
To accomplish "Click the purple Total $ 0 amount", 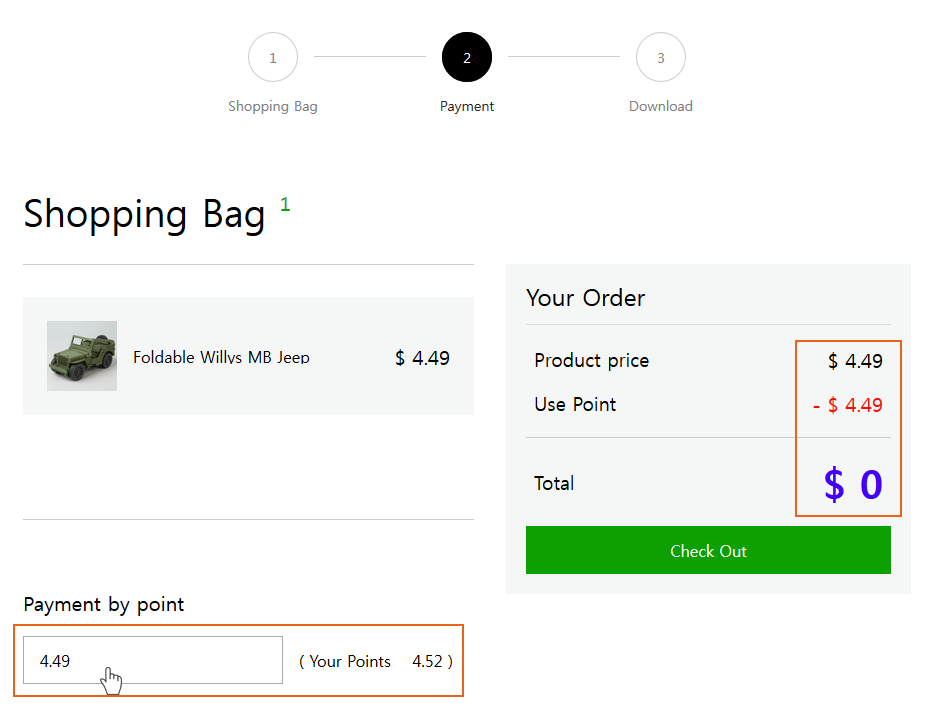I will pyautogui.click(x=853, y=484).
